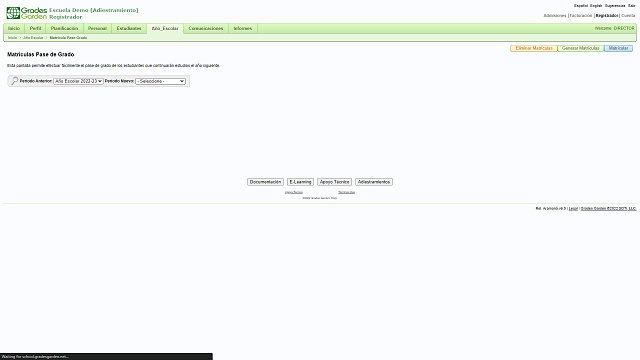The width and height of the screenshot is (640, 360).
Task: Click the Welcome: DIRECTOR text
Action: (x=614, y=28)
